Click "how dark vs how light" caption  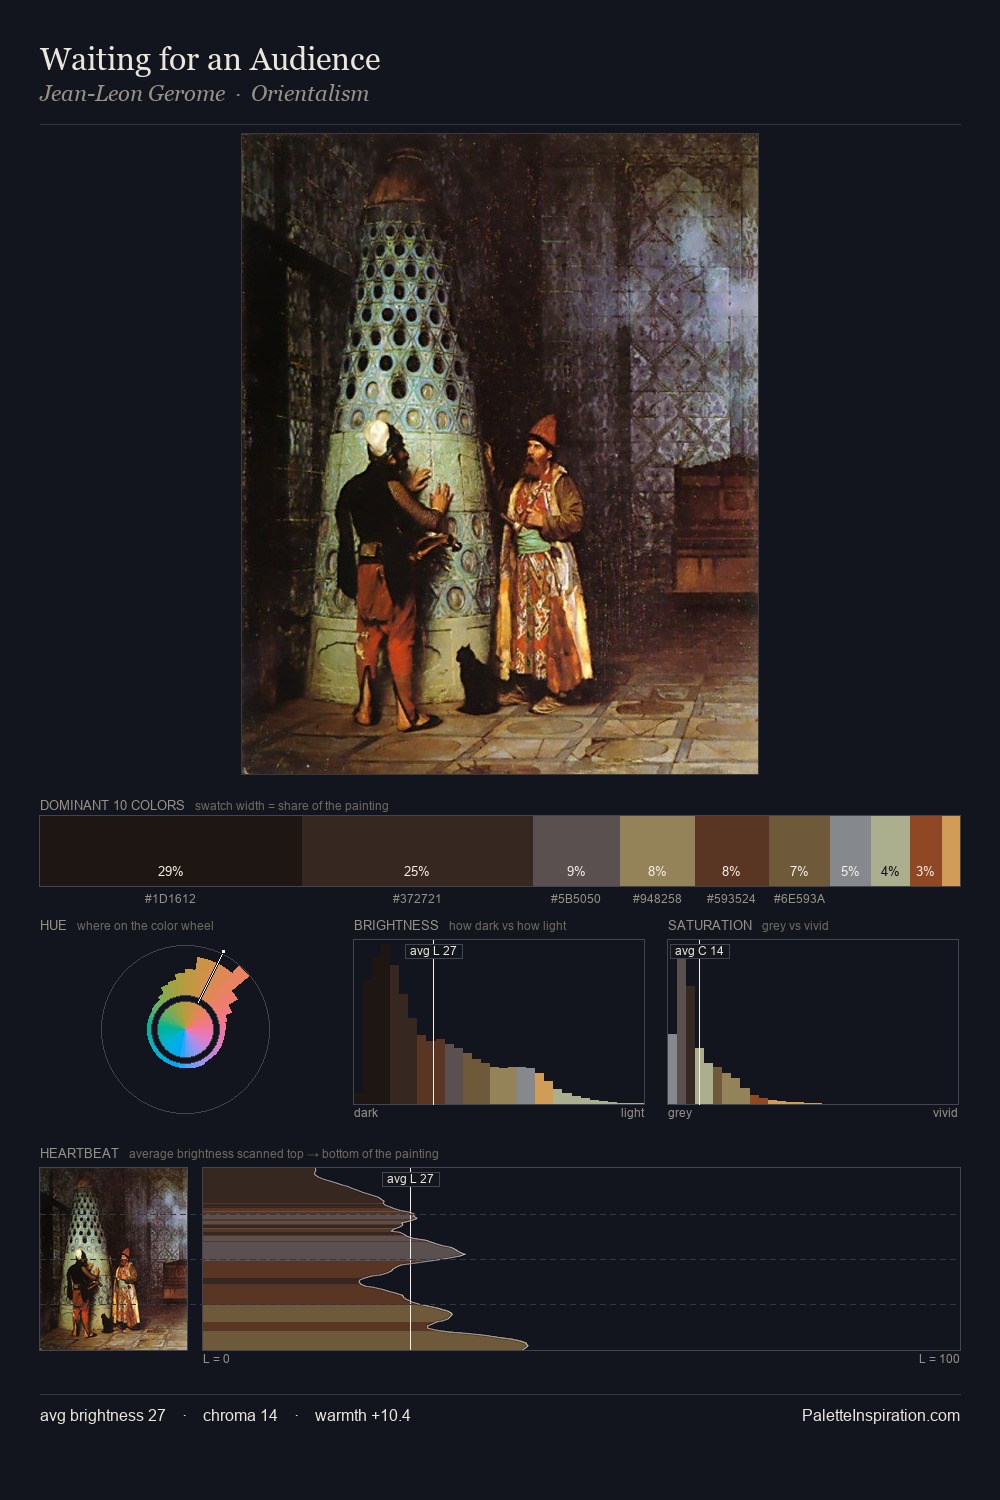point(507,926)
